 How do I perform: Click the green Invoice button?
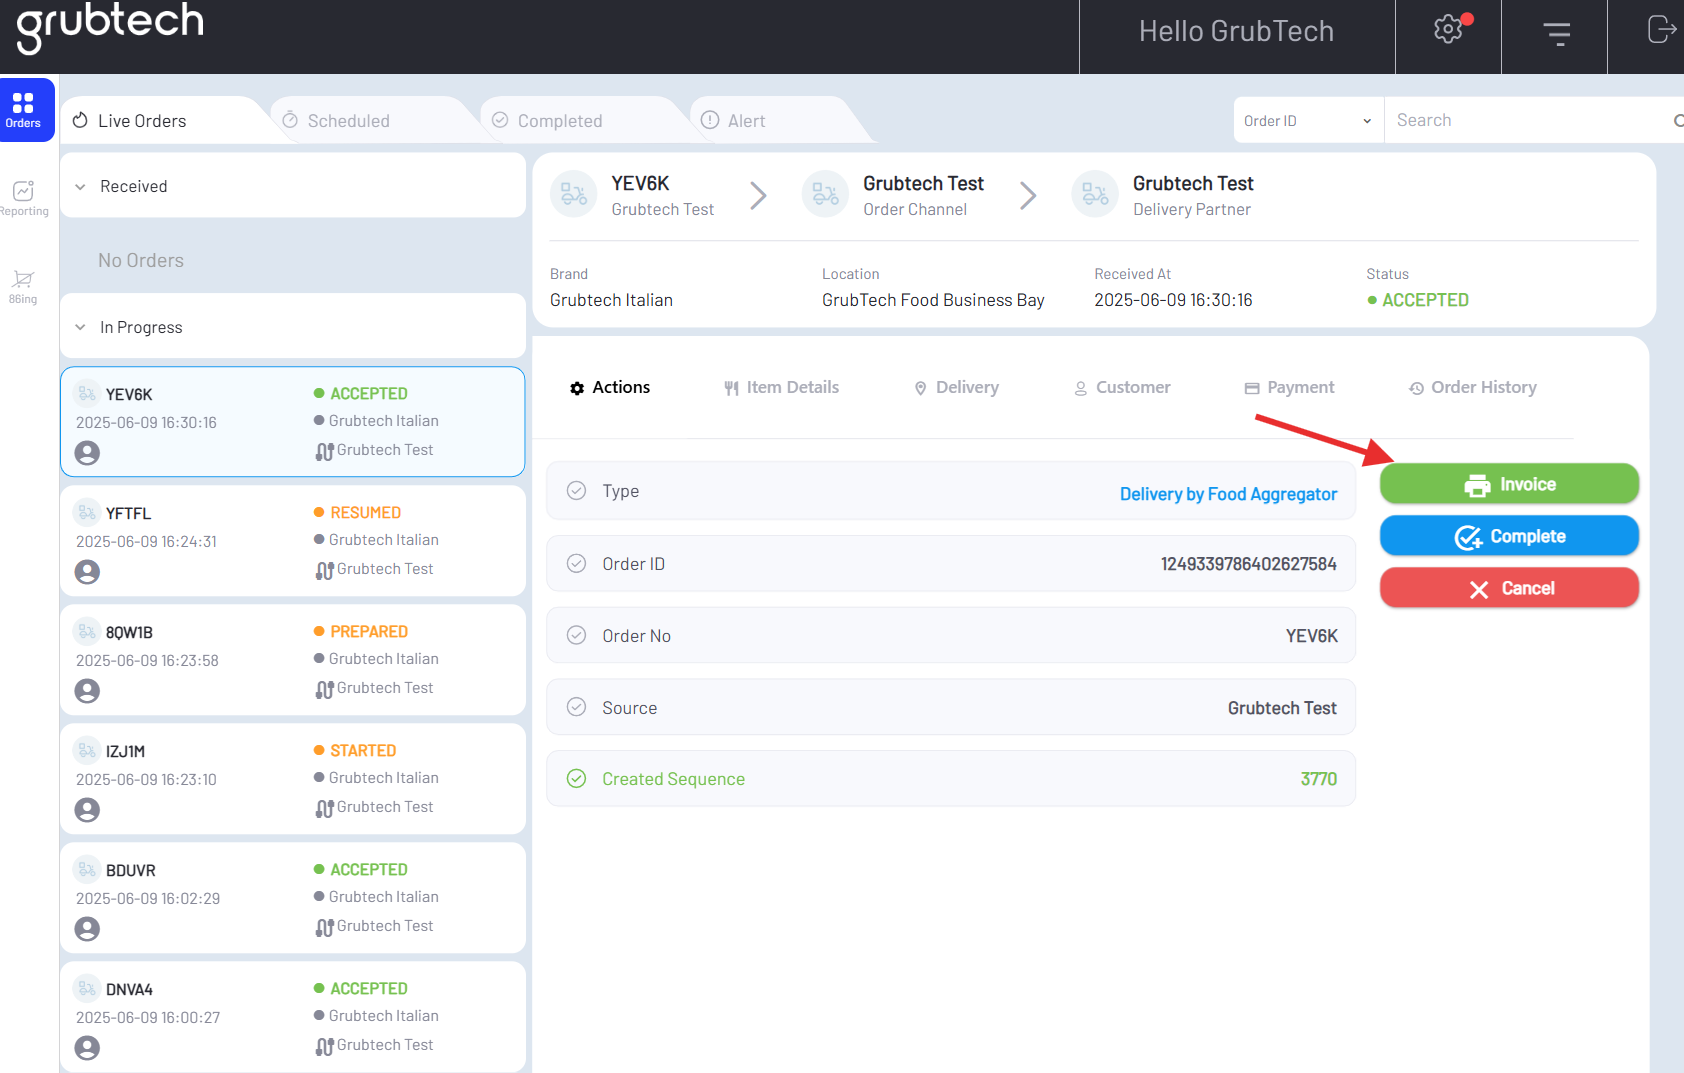[1509, 484]
